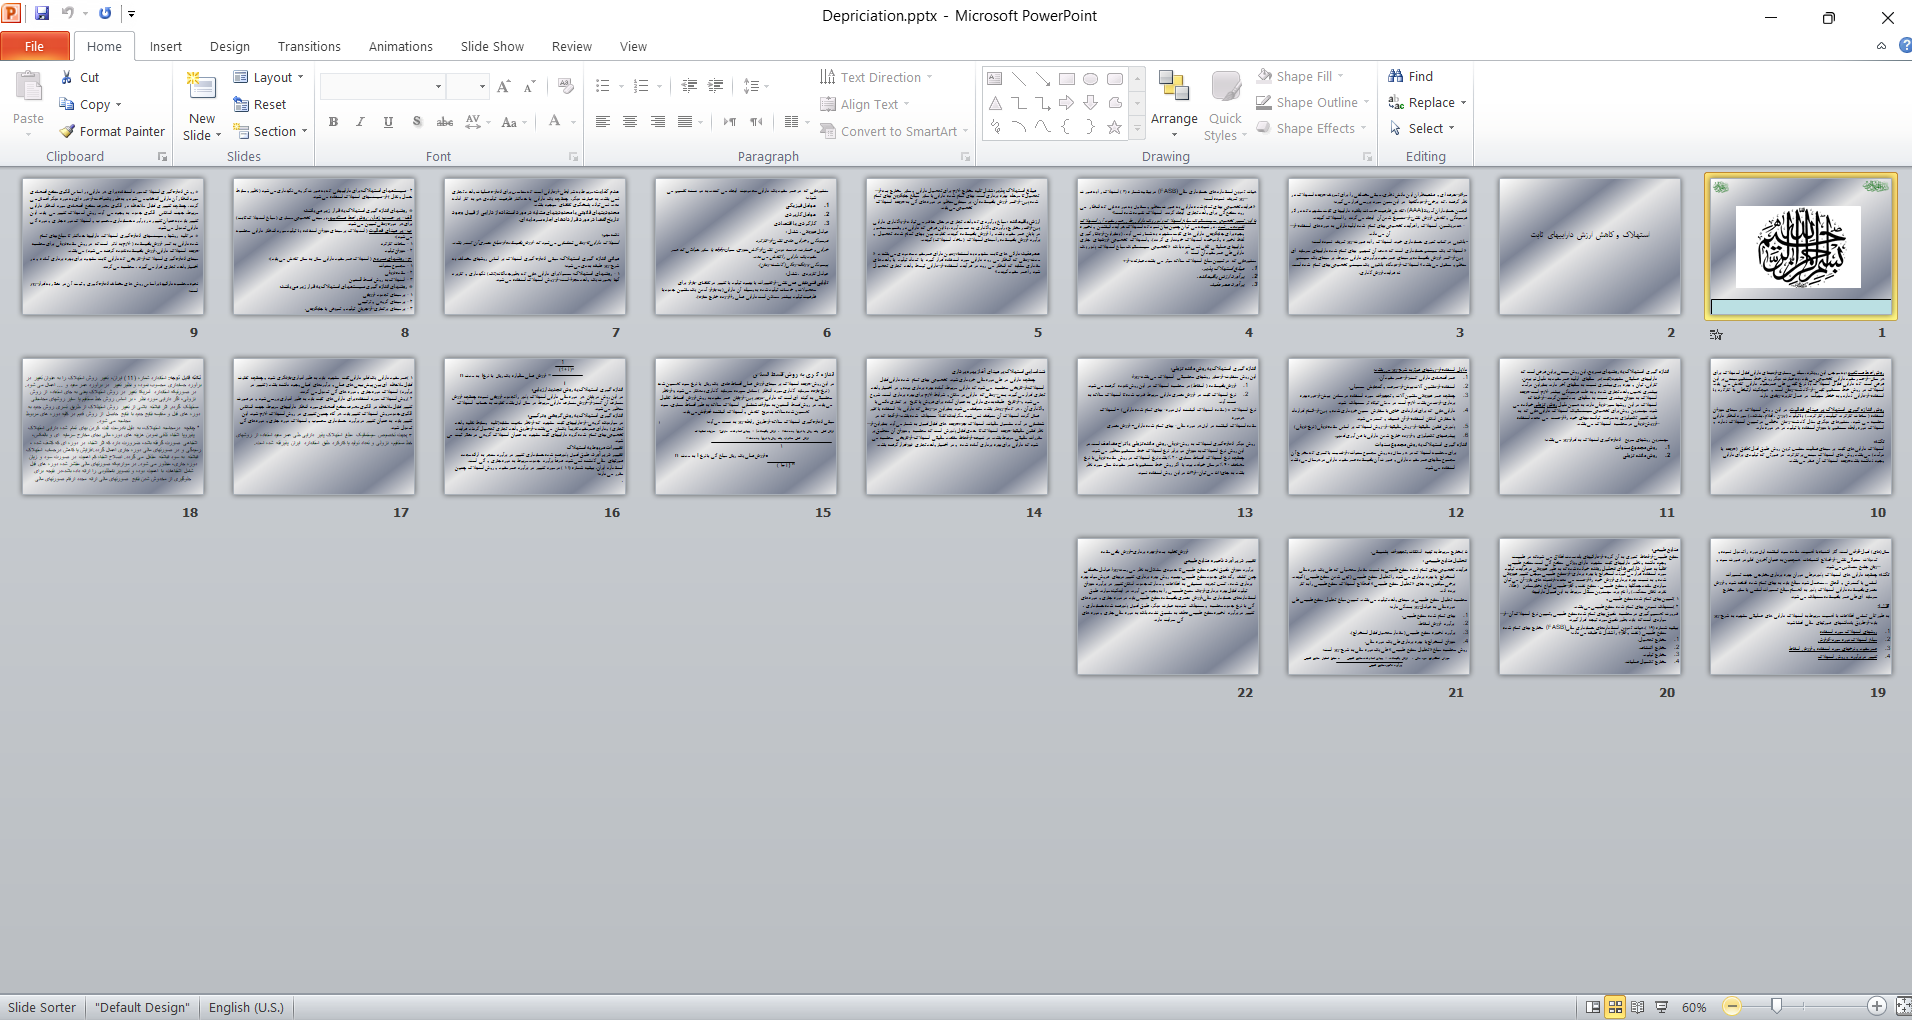Click the Find binoculars icon

coord(1396,76)
